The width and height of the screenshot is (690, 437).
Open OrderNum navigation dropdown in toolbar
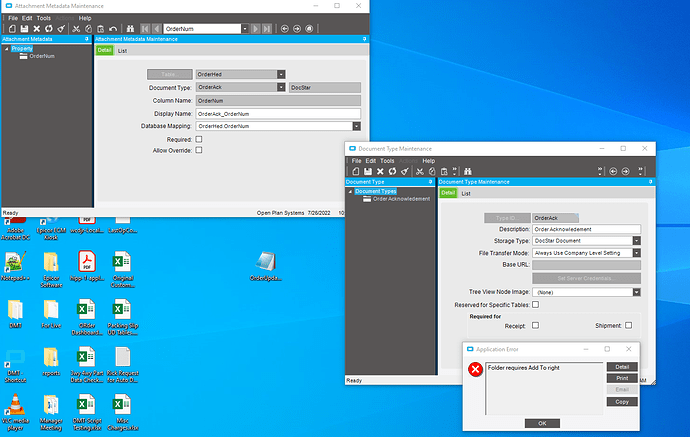point(245,29)
